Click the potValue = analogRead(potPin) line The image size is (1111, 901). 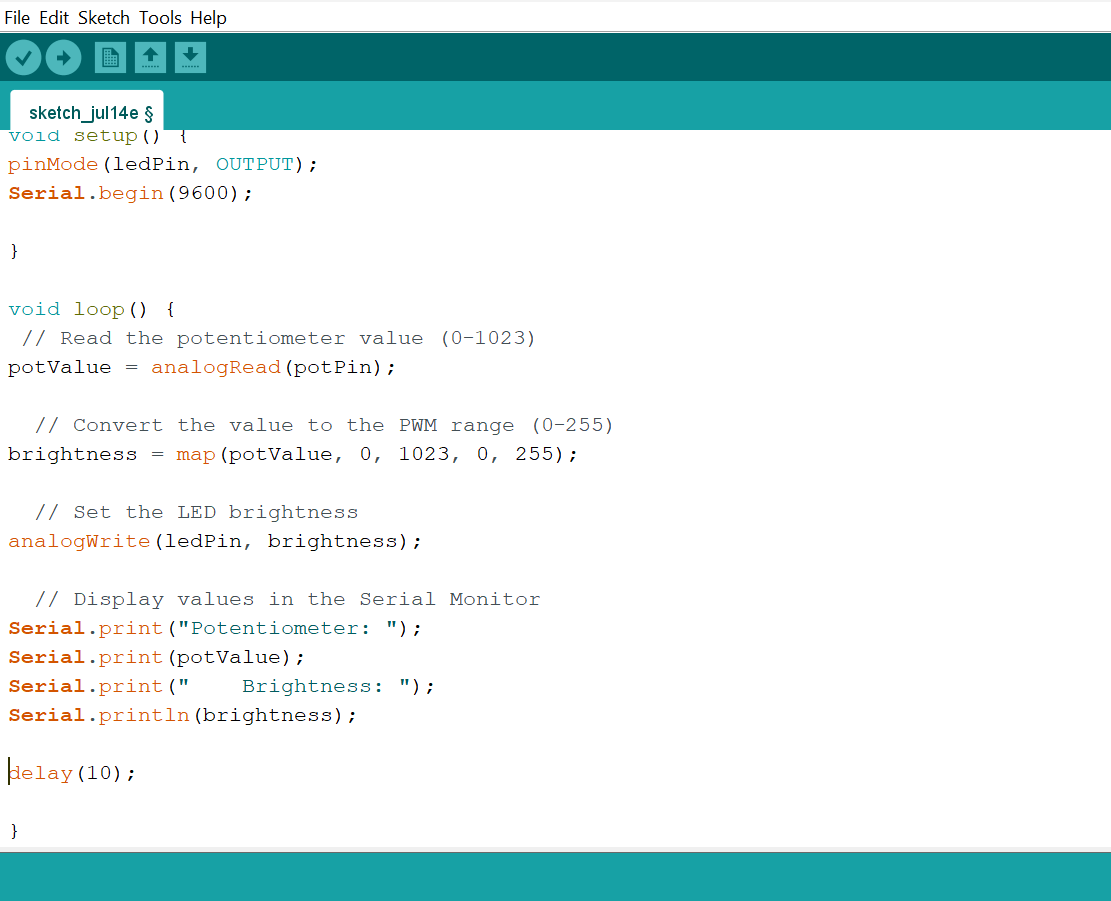201,368
